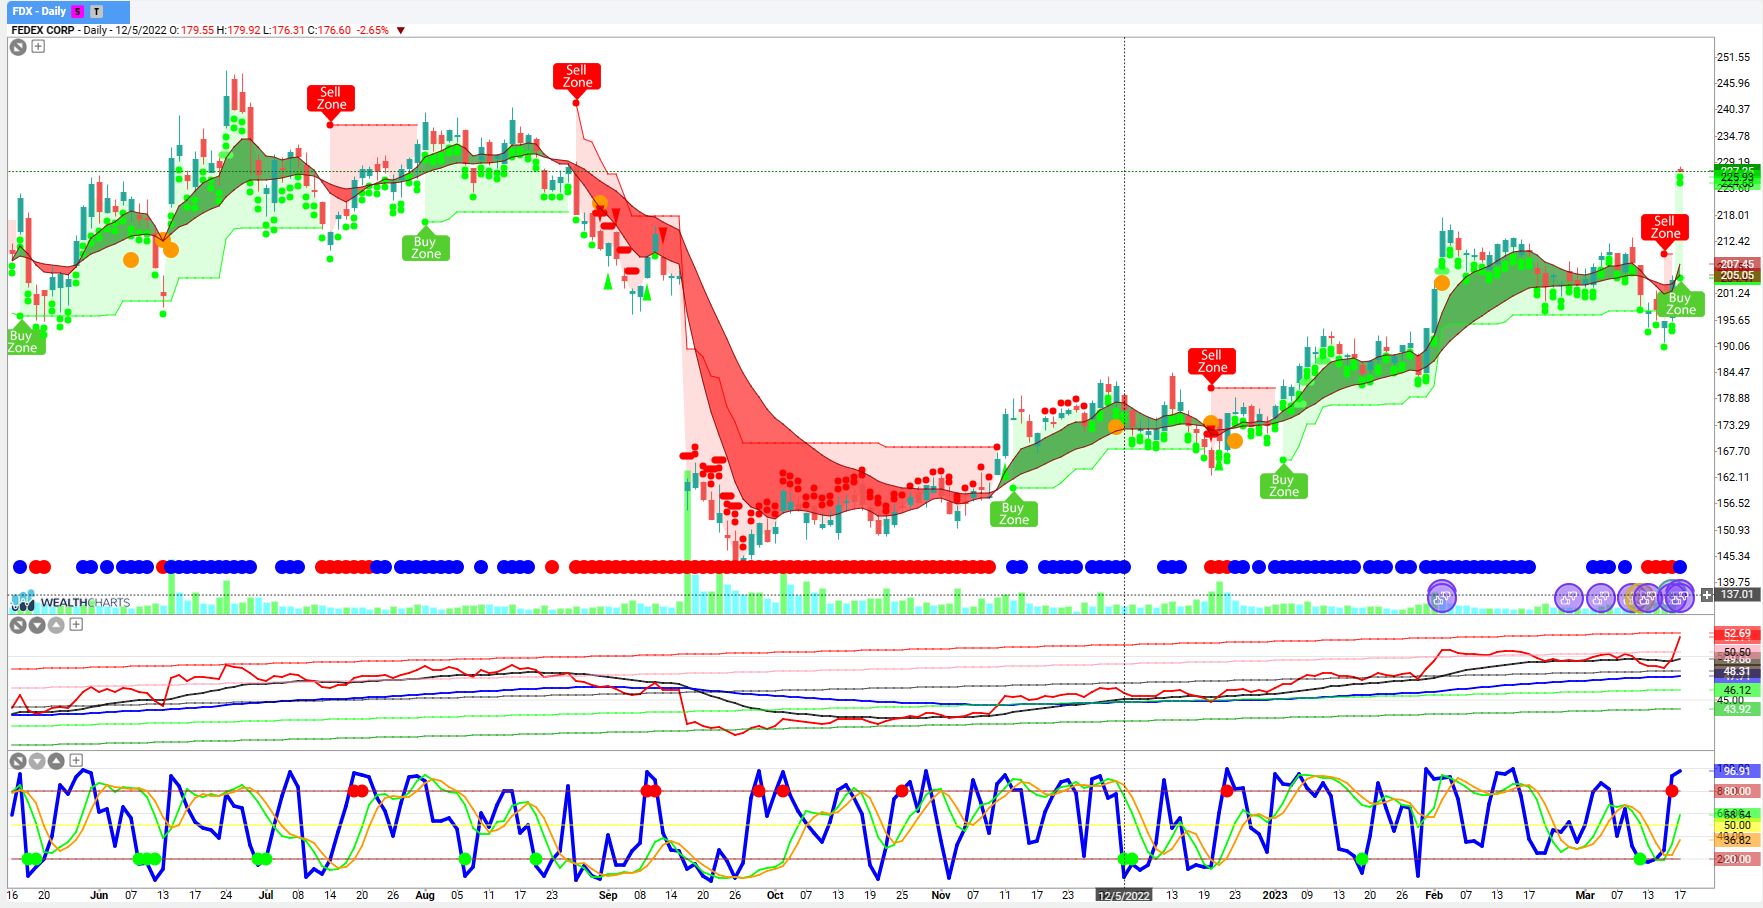The height and width of the screenshot is (908, 1763).
Task: Click the Feb label on the time axis
Action: coord(1434,895)
